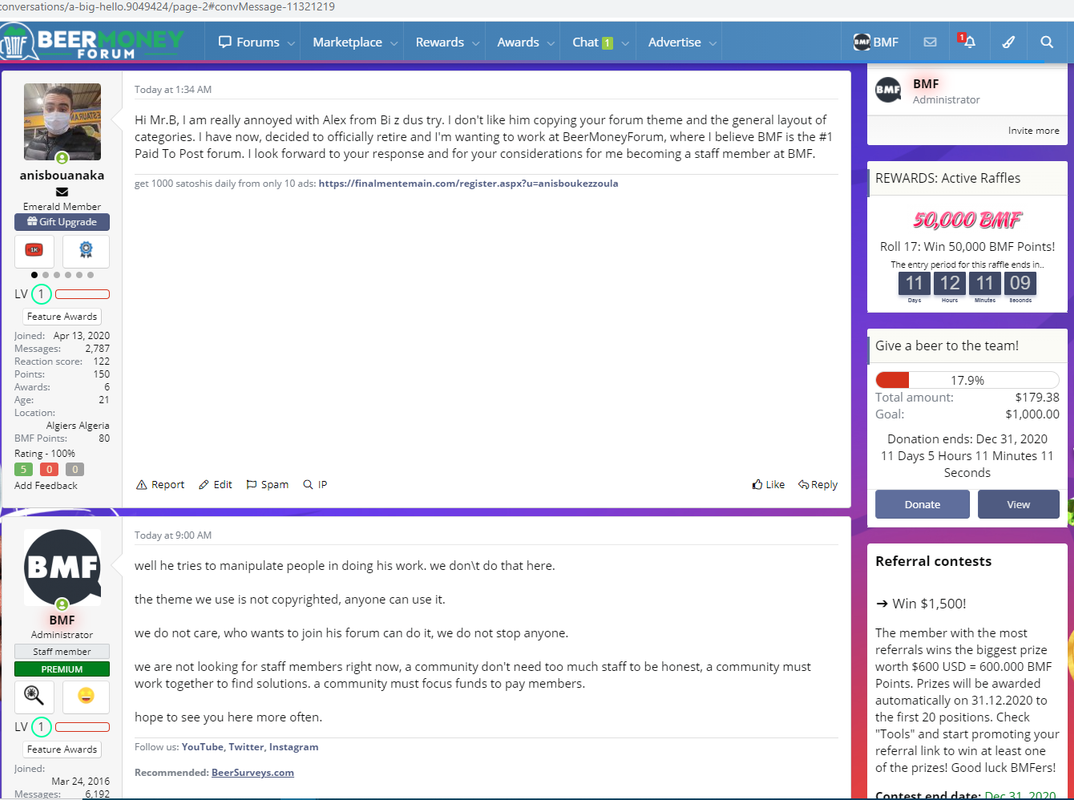This screenshot has width=1074, height=800.
Task: Open the Forums menu
Action: pyautogui.click(x=249, y=42)
